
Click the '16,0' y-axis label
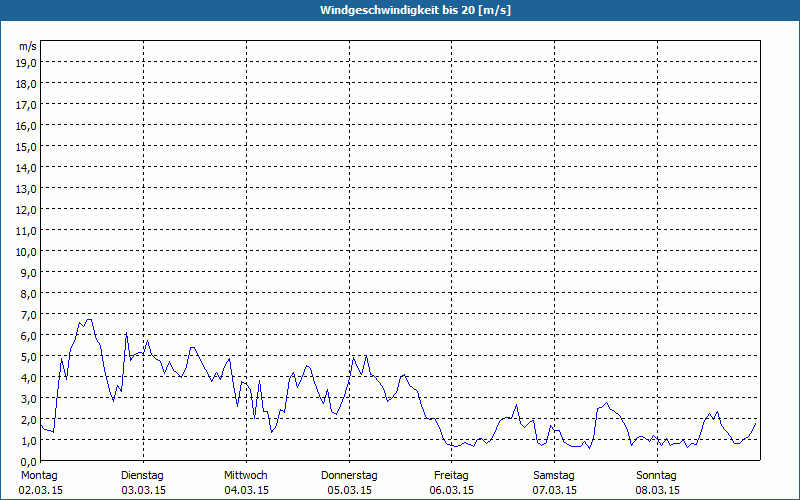(x=26, y=126)
